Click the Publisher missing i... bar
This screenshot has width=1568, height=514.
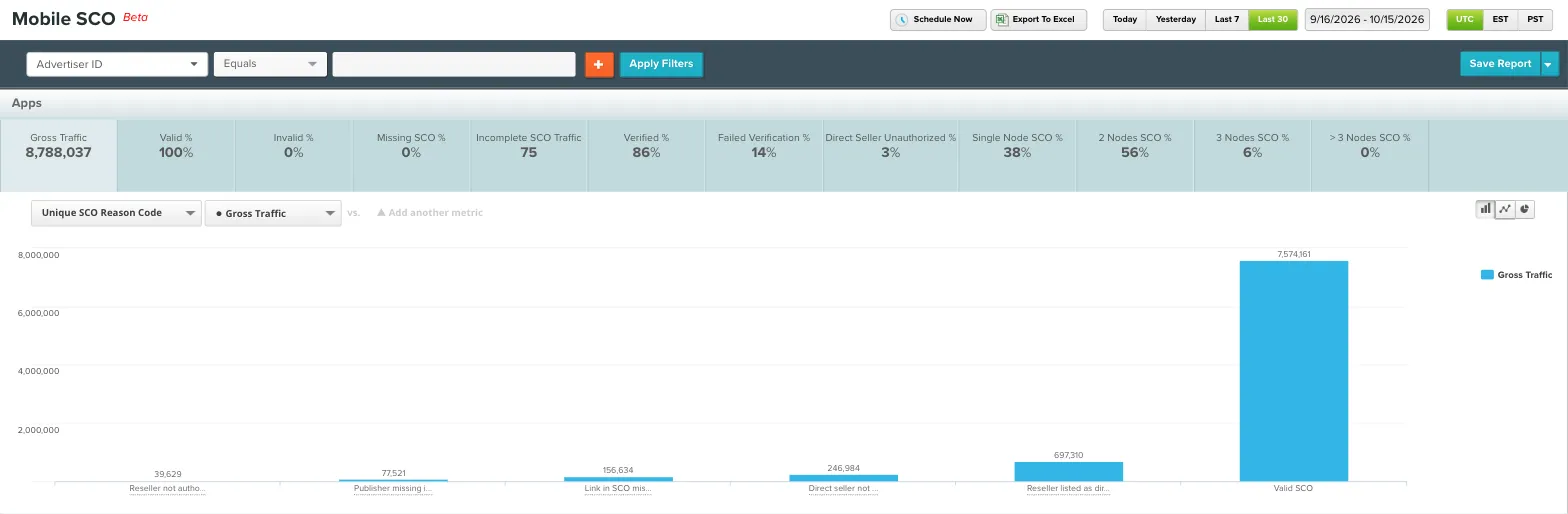(393, 480)
